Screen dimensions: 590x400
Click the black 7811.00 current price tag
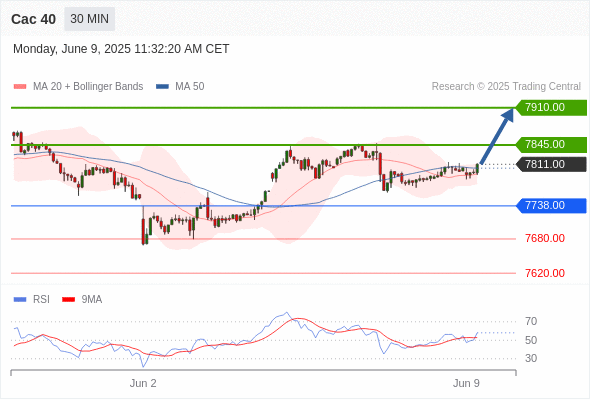click(551, 164)
